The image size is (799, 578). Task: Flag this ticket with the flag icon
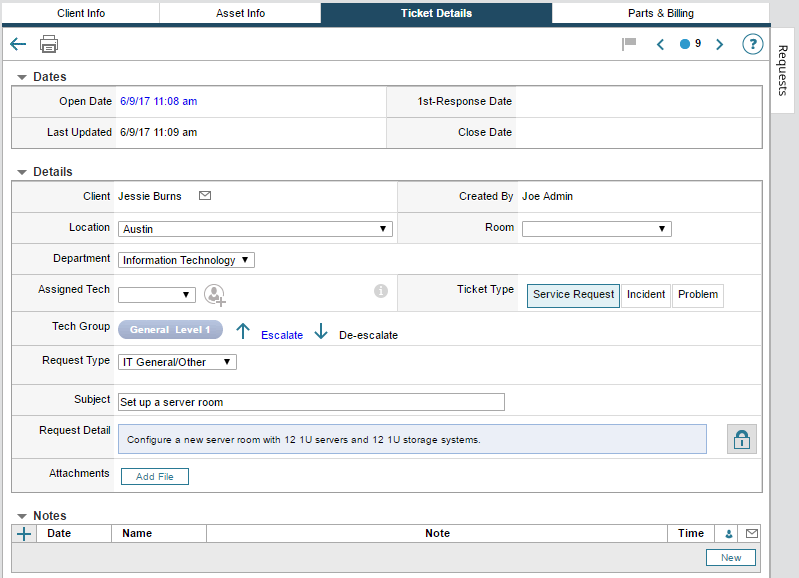629,44
